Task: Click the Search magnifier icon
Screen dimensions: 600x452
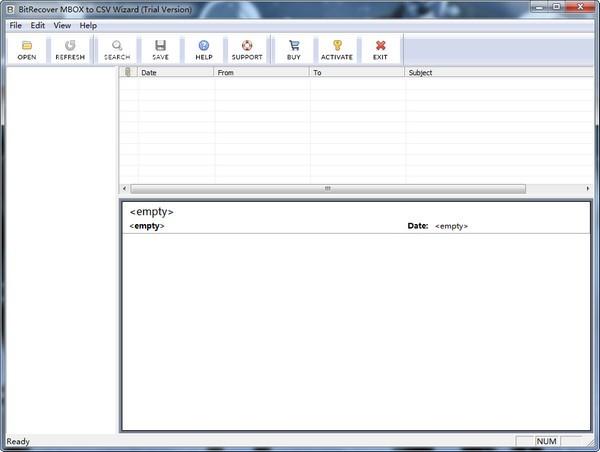Action: 117,46
